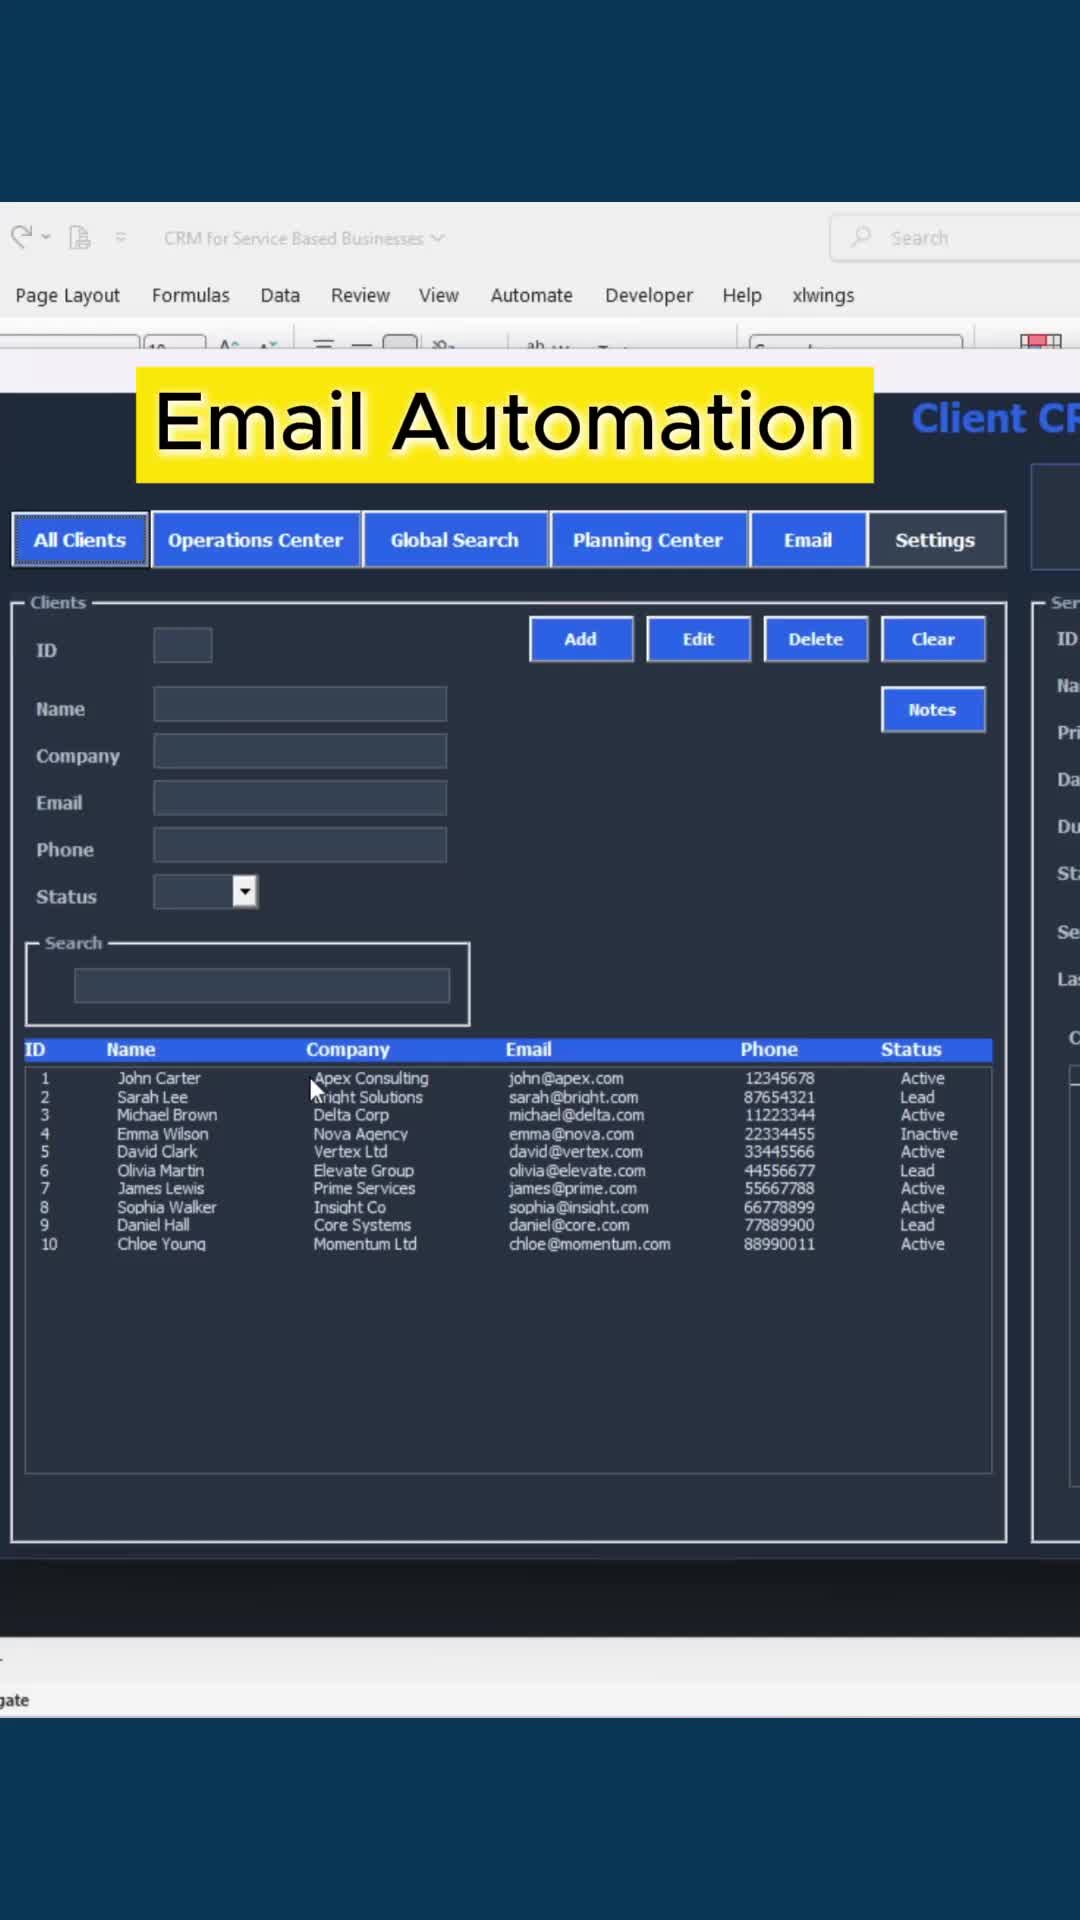1080x1920 pixels.
Task: Select the John Carter client row
Action: tap(508, 1078)
